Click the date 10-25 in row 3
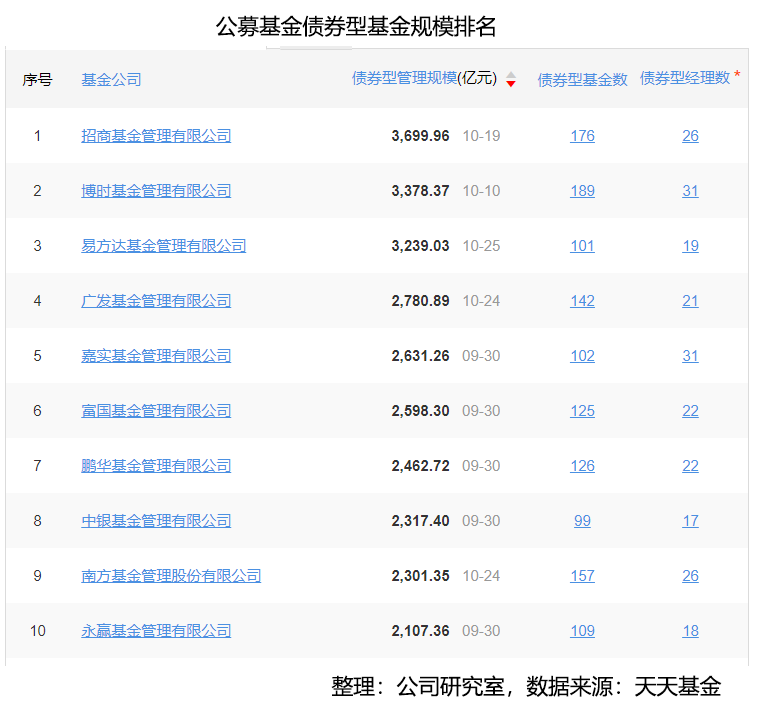Image resolution: width=759 pixels, height=724 pixels. tap(481, 246)
